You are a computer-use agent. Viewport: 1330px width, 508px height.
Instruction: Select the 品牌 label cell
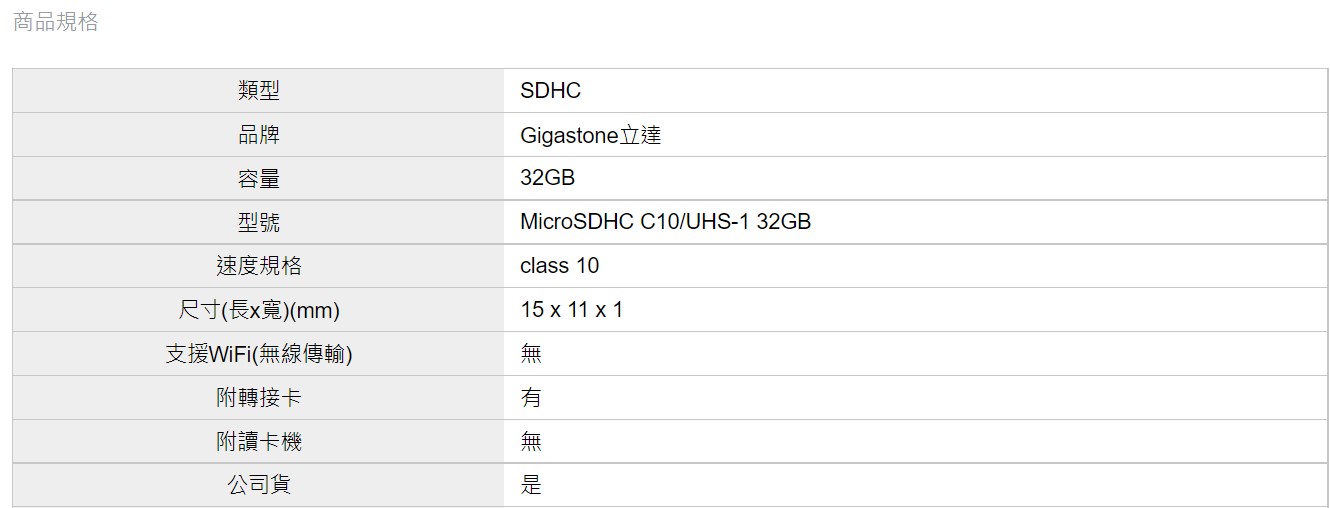tap(259, 135)
